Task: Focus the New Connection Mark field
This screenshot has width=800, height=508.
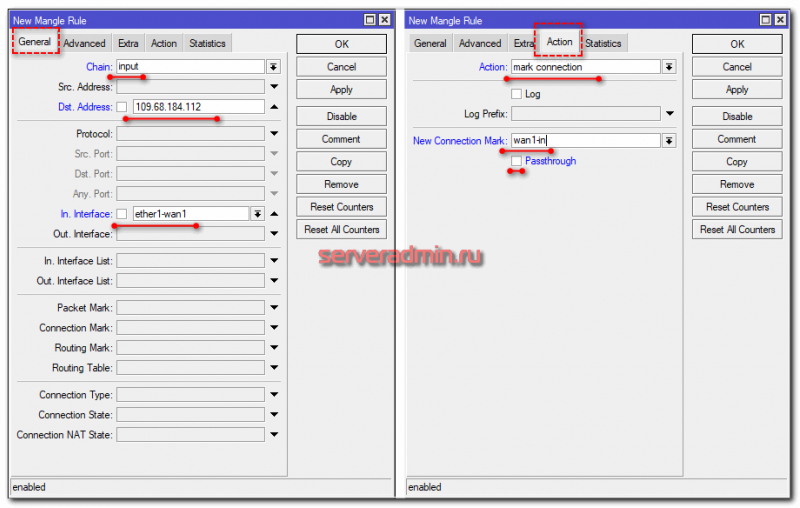Action: point(586,140)
